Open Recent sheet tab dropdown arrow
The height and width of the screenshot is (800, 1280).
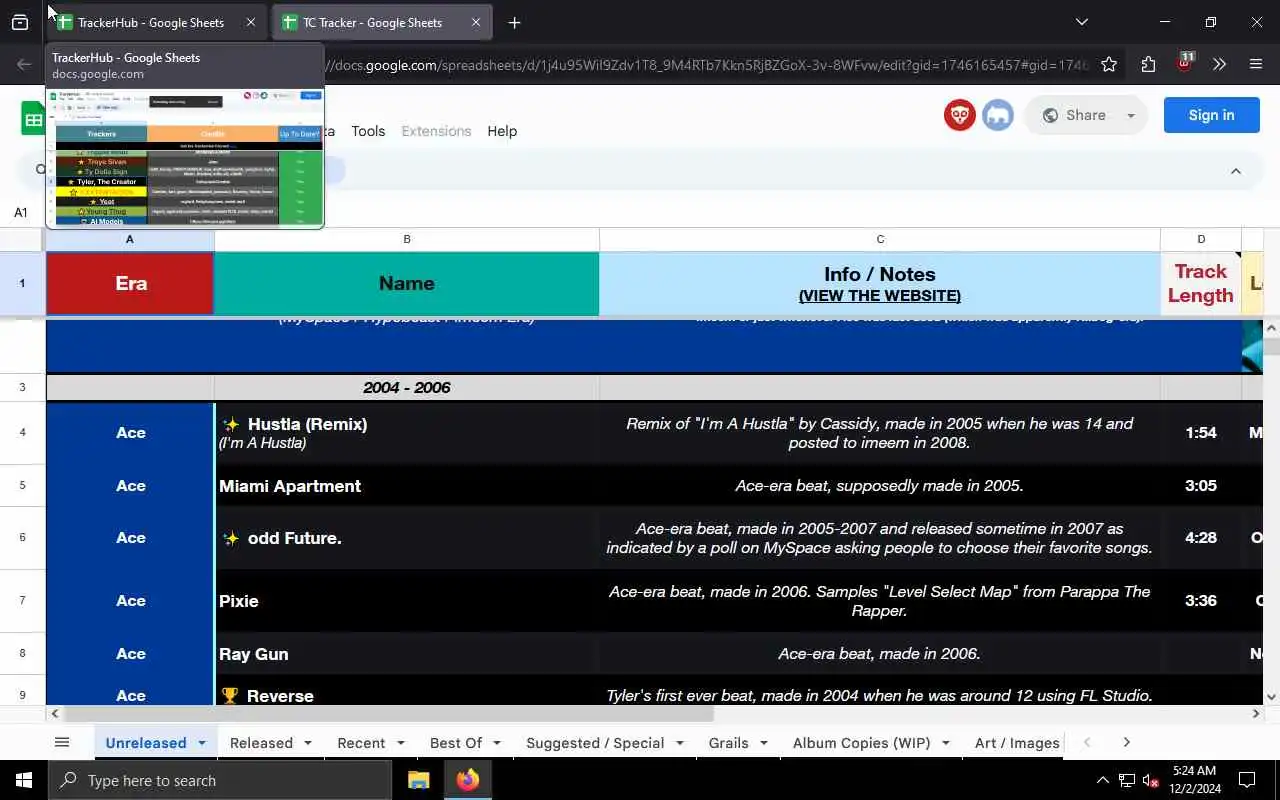400,743
